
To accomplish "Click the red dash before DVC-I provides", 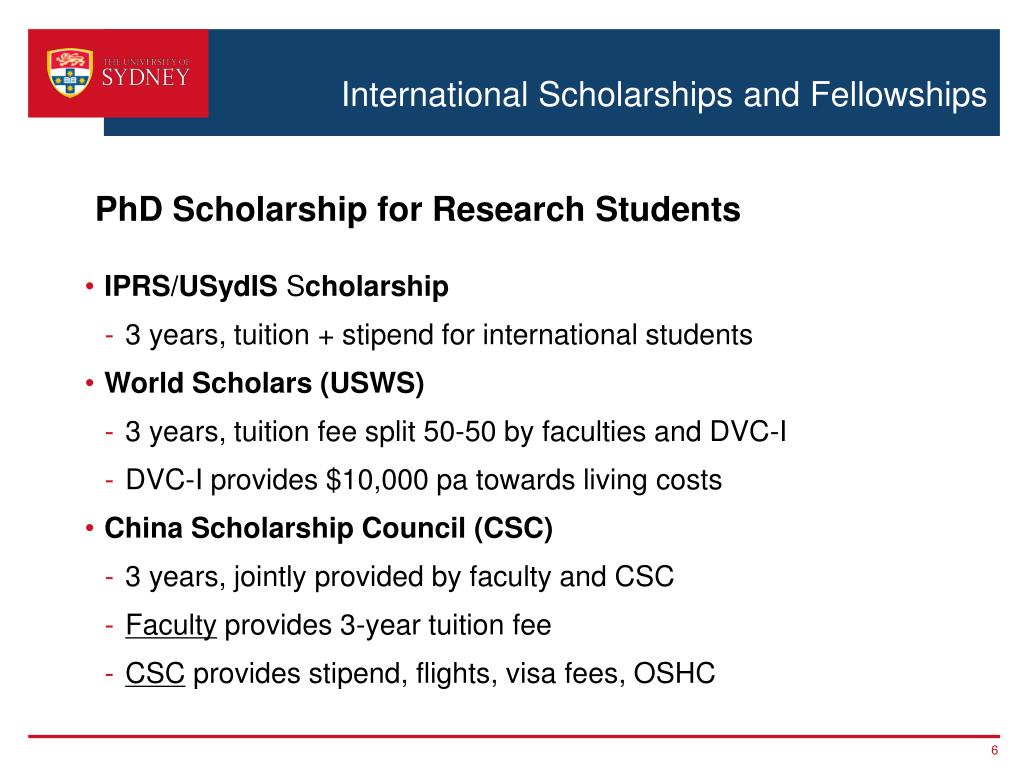I will (x=109, y=481).
